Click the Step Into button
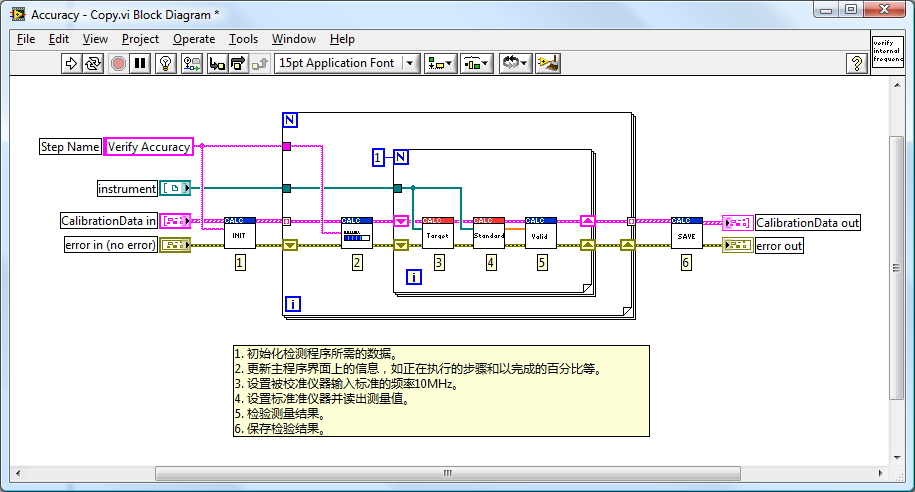 [x=215, y=63]
